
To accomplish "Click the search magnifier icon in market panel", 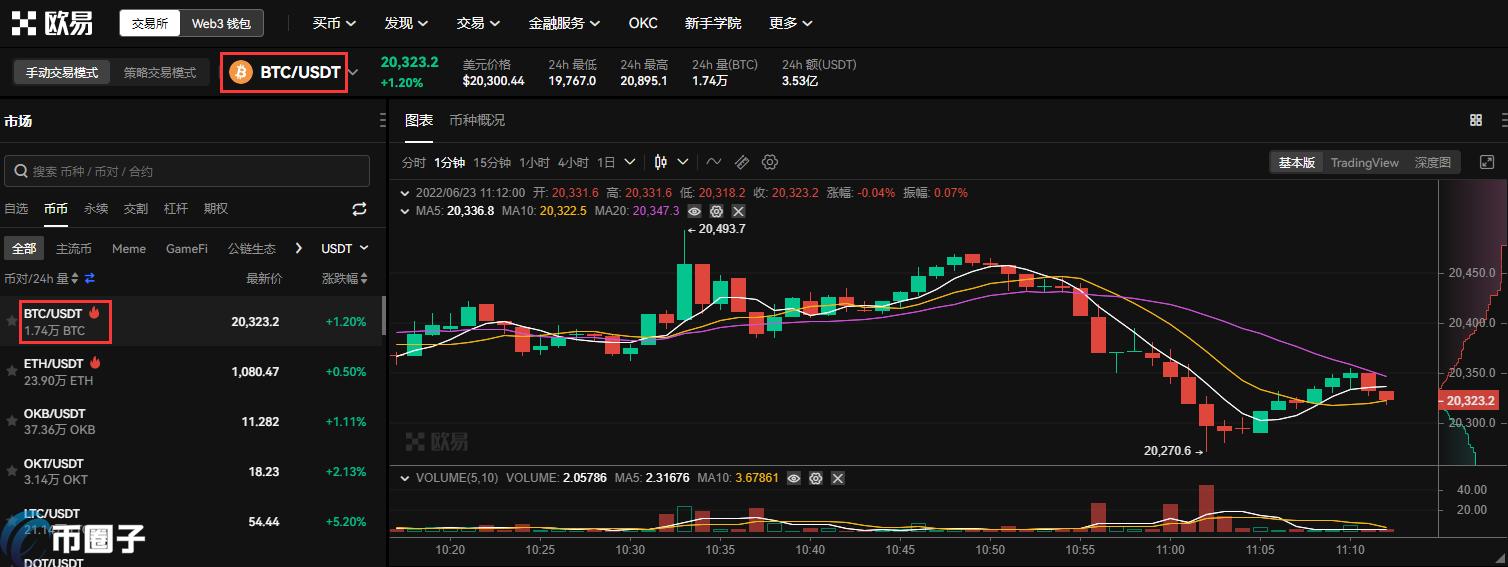I will click(x=20, y=171).
